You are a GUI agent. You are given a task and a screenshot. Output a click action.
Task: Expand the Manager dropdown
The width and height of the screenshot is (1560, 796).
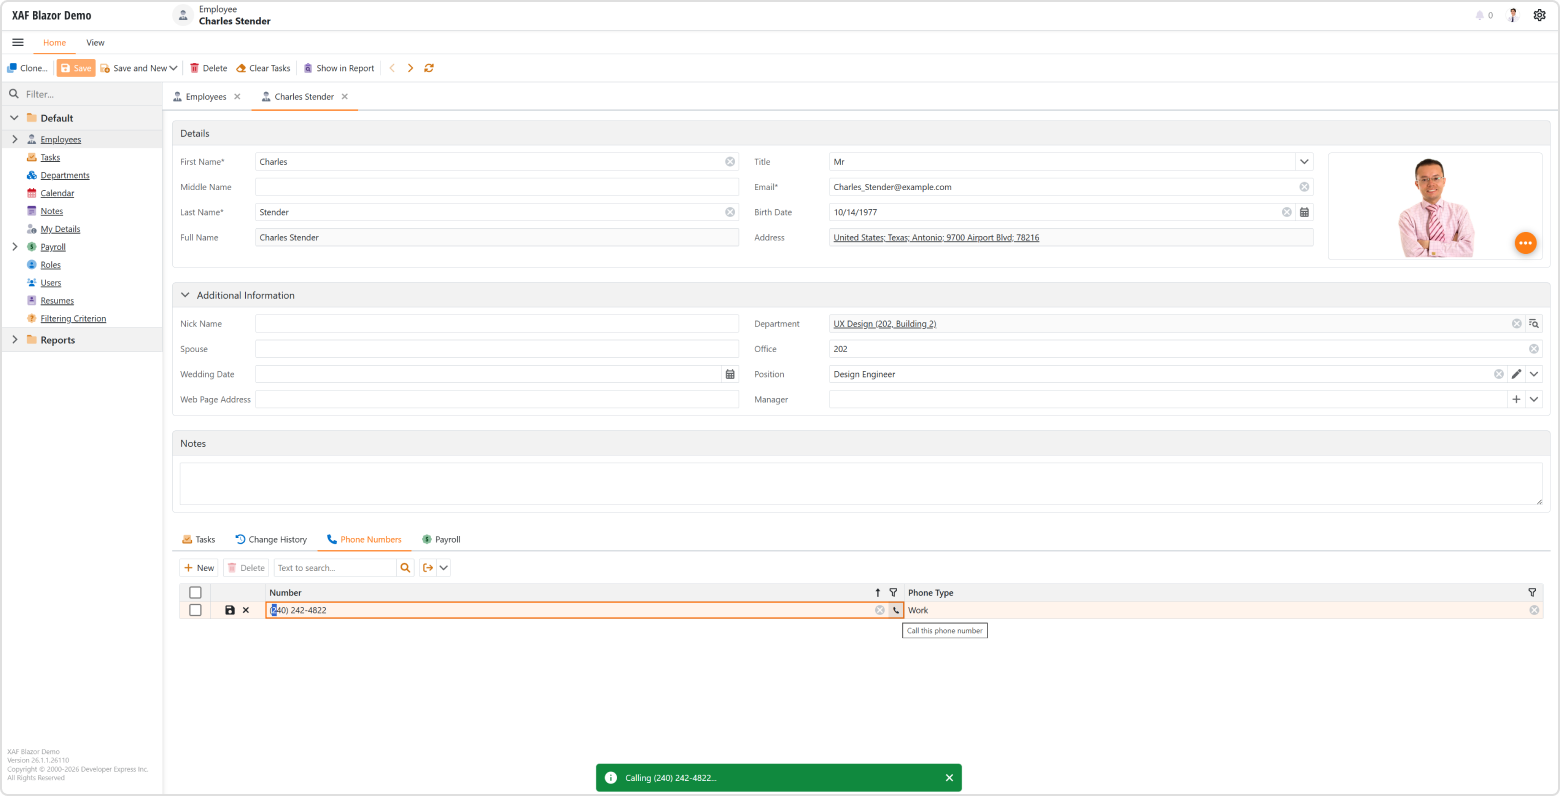coord(1534,399)
